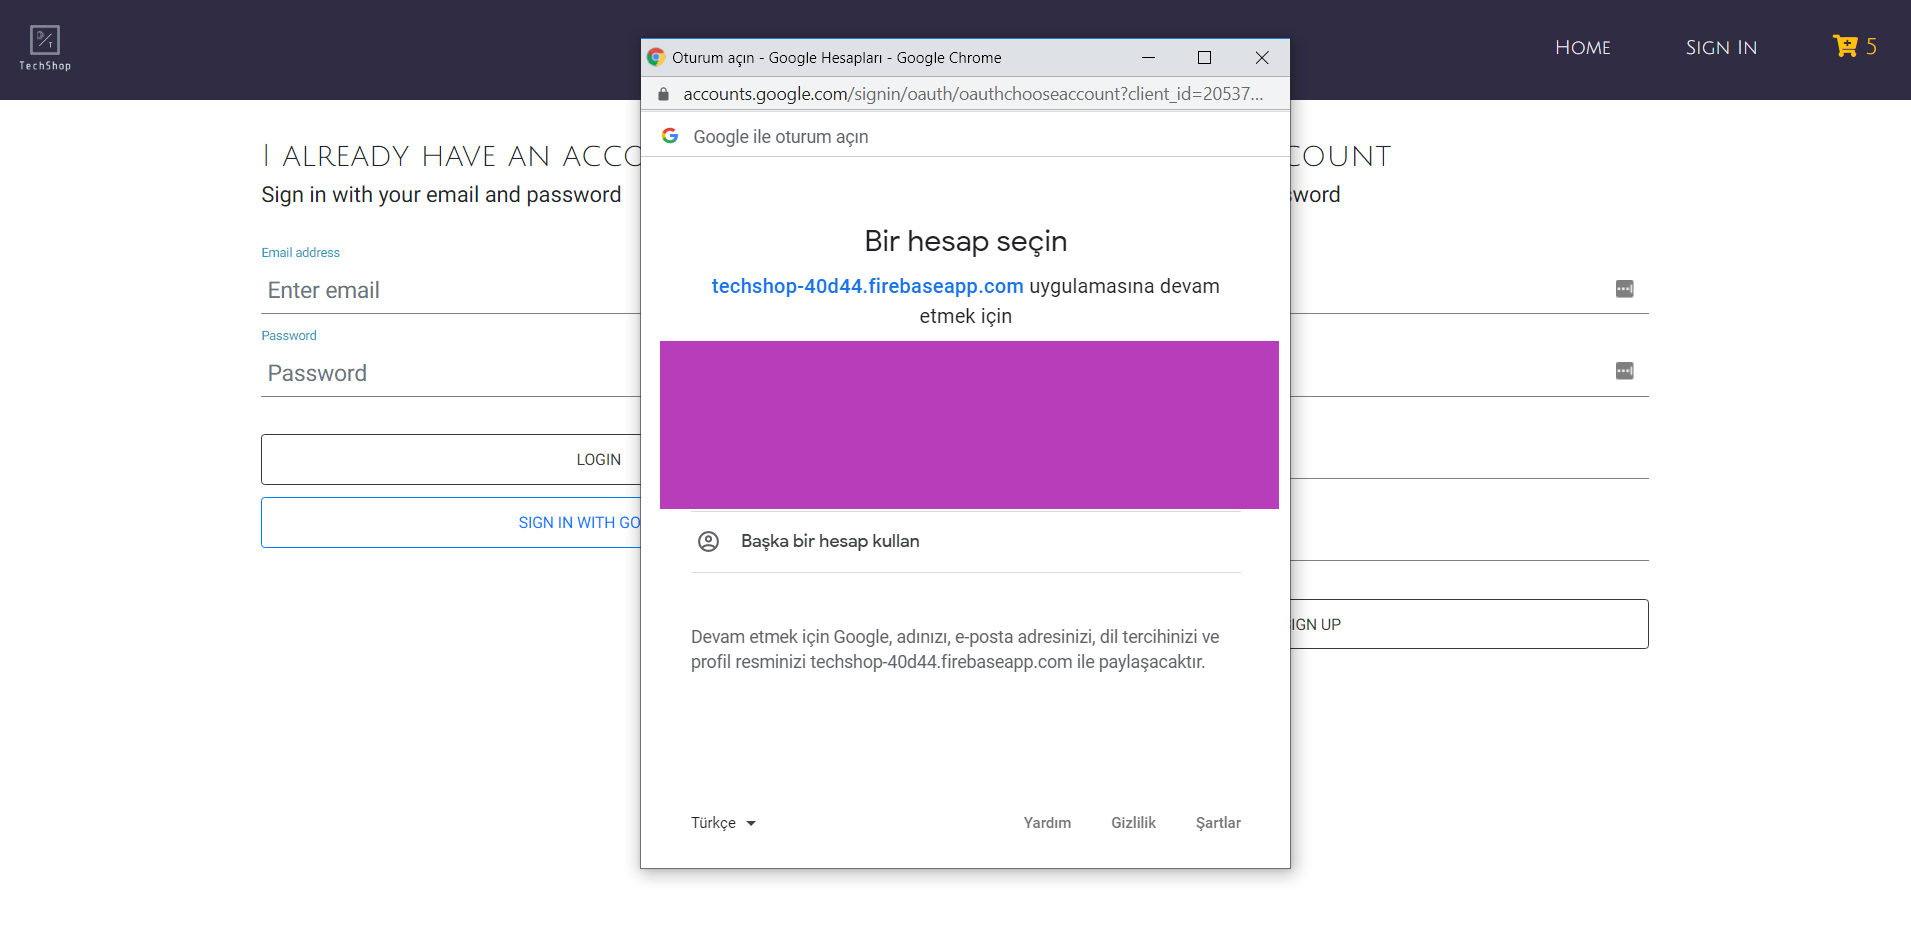Click the lock icon in address bar
The height and width of the screenshot is (939, 1911).
point(663,94)
